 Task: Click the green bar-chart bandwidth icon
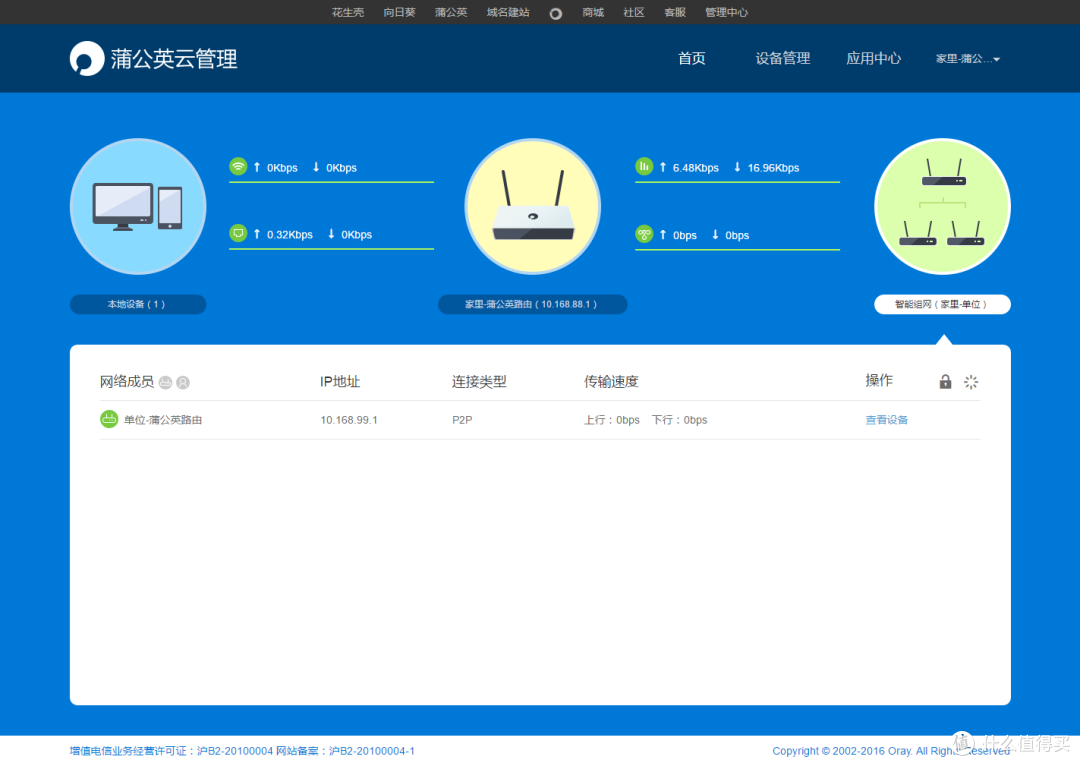point(644,166)
